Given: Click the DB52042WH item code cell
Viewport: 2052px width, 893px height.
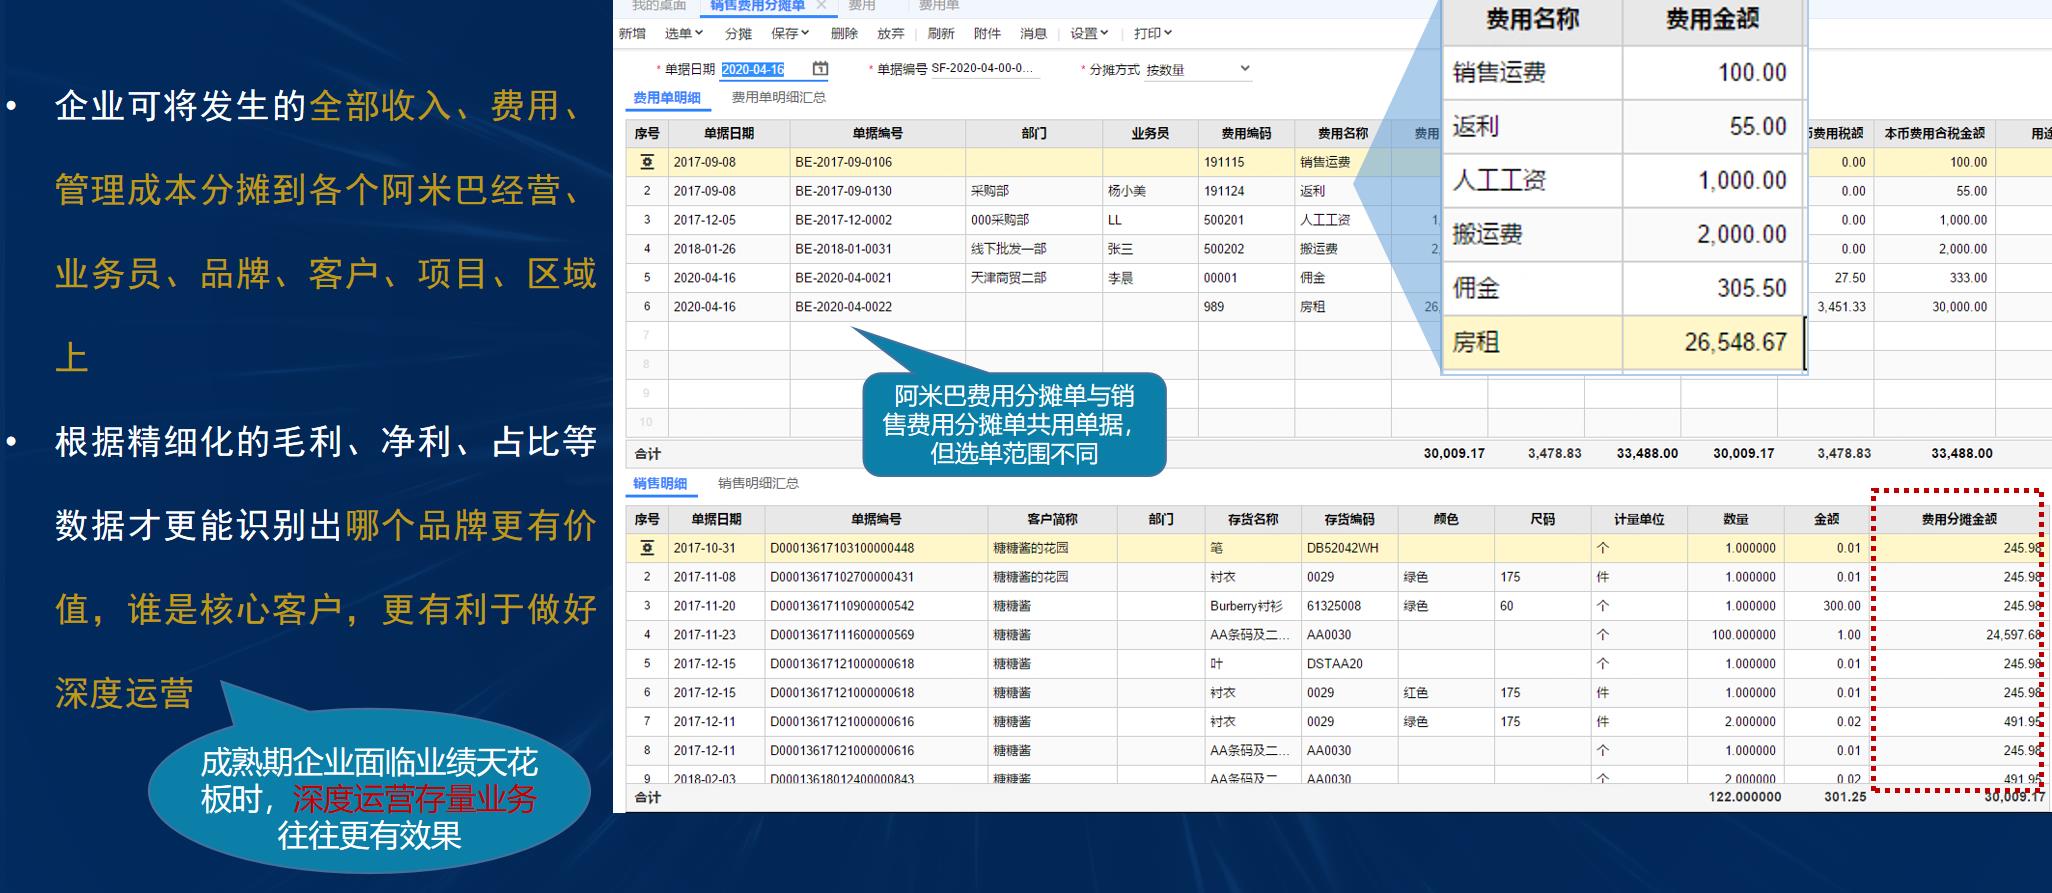Looking at the screenshot, I should [1349, 548].
